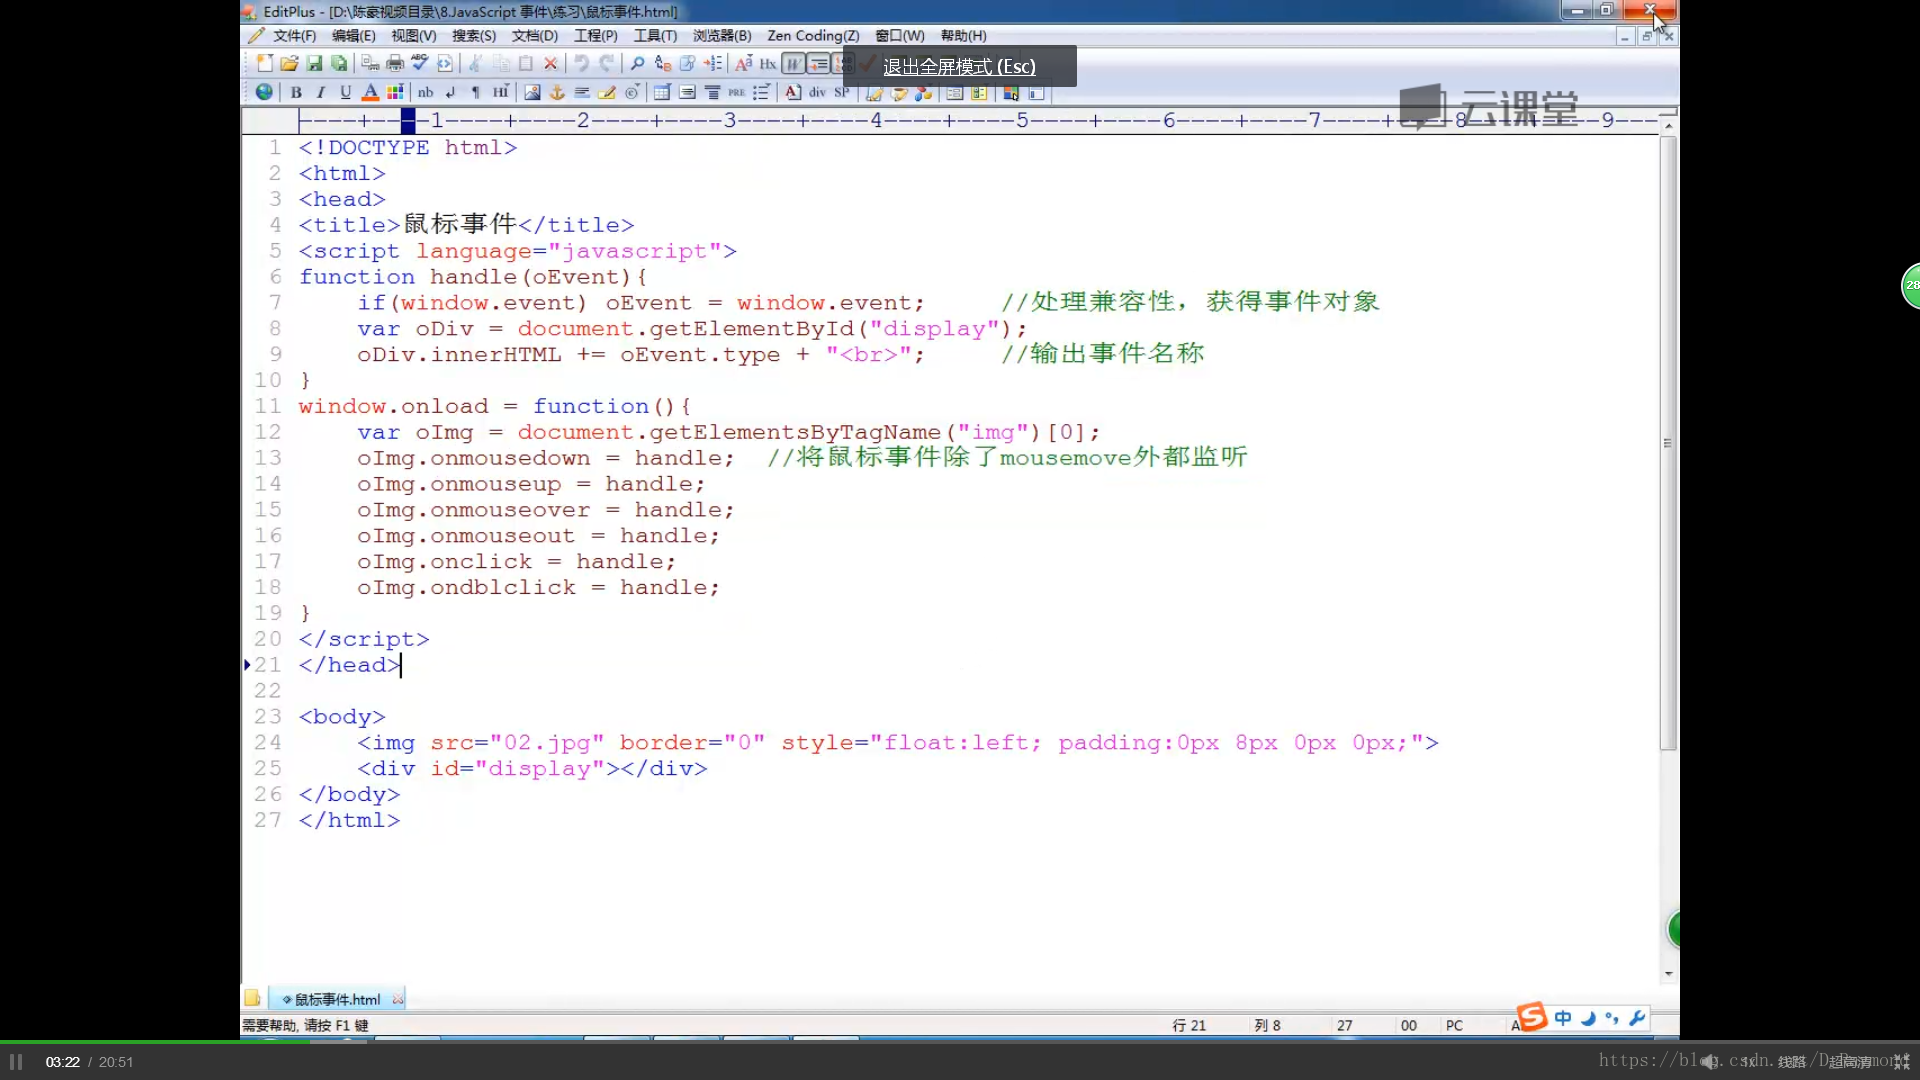Click 退出全屏模式 (Esc) to exit fullscreen
This screenshot has width=1920, height=1080.
pos(959,66)
